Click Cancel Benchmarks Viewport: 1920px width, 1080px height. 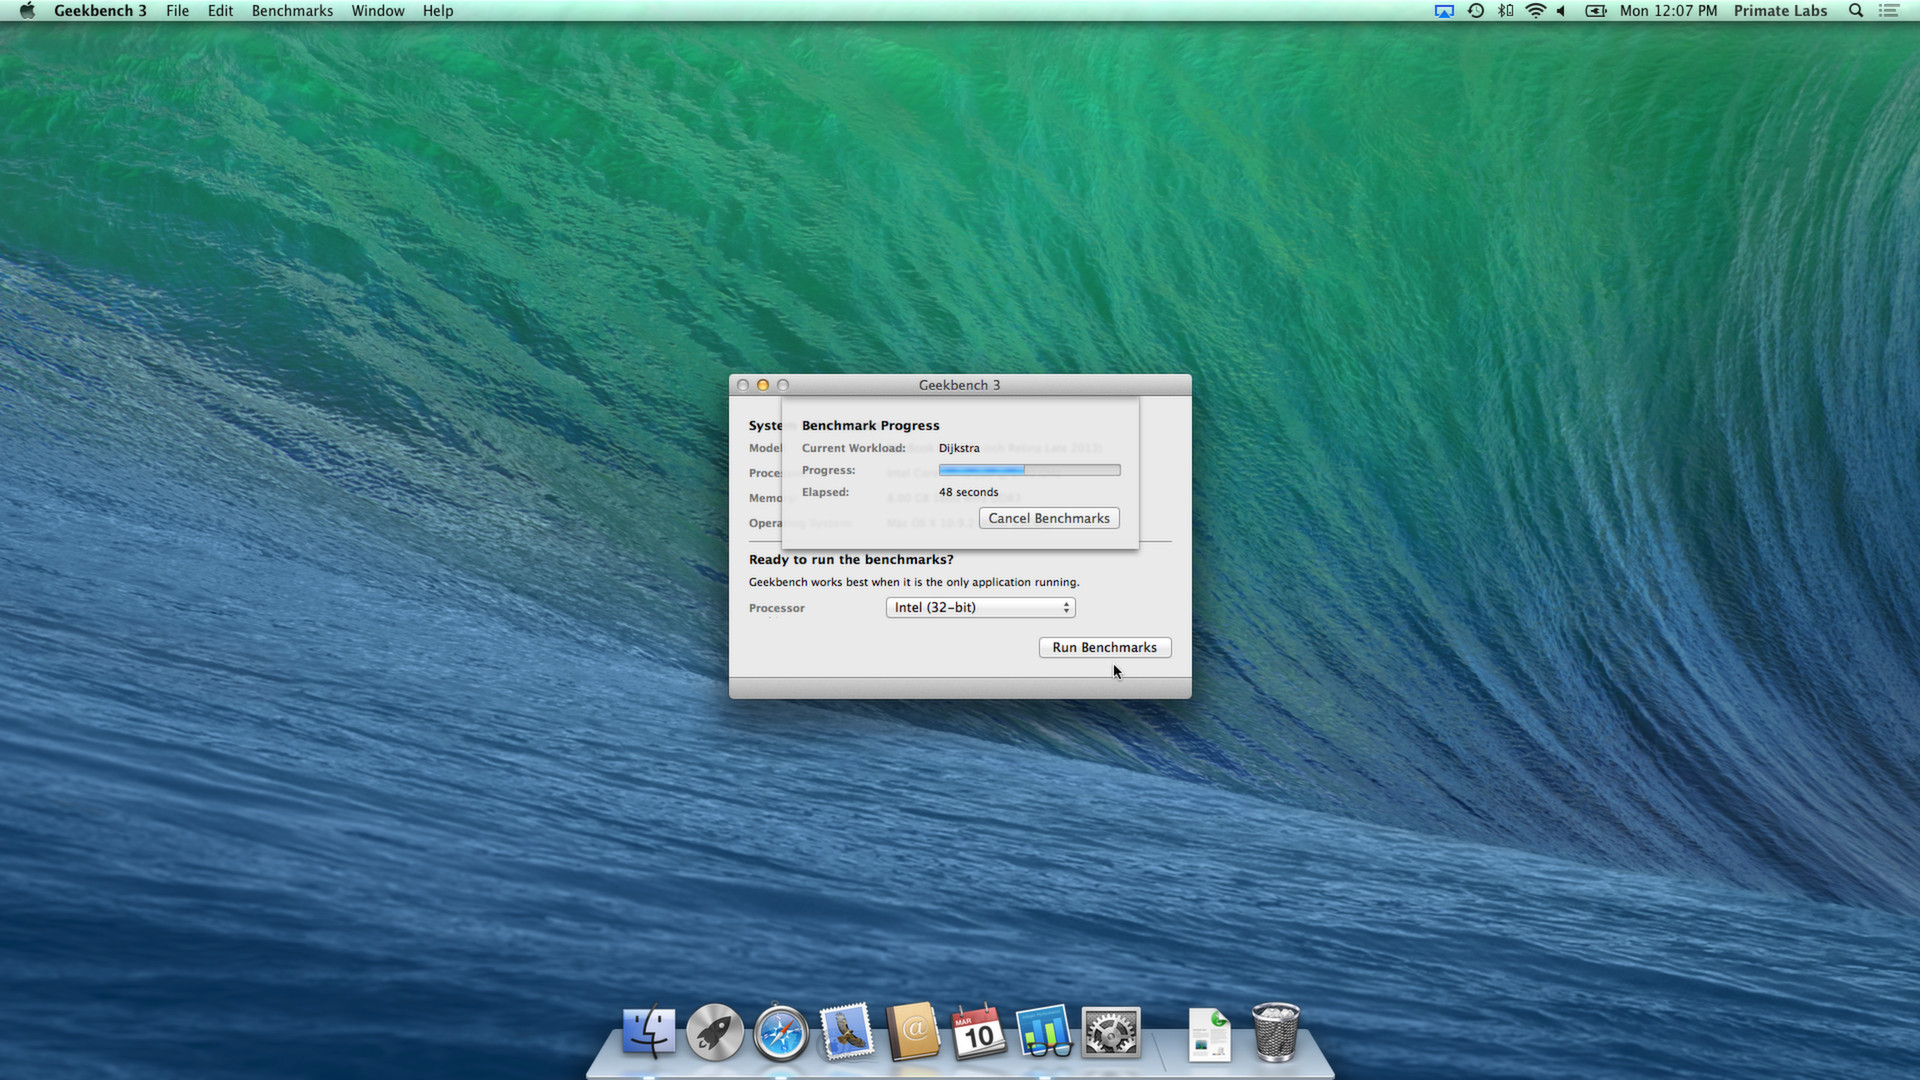pyautogui.click(x=1048, y=518)
